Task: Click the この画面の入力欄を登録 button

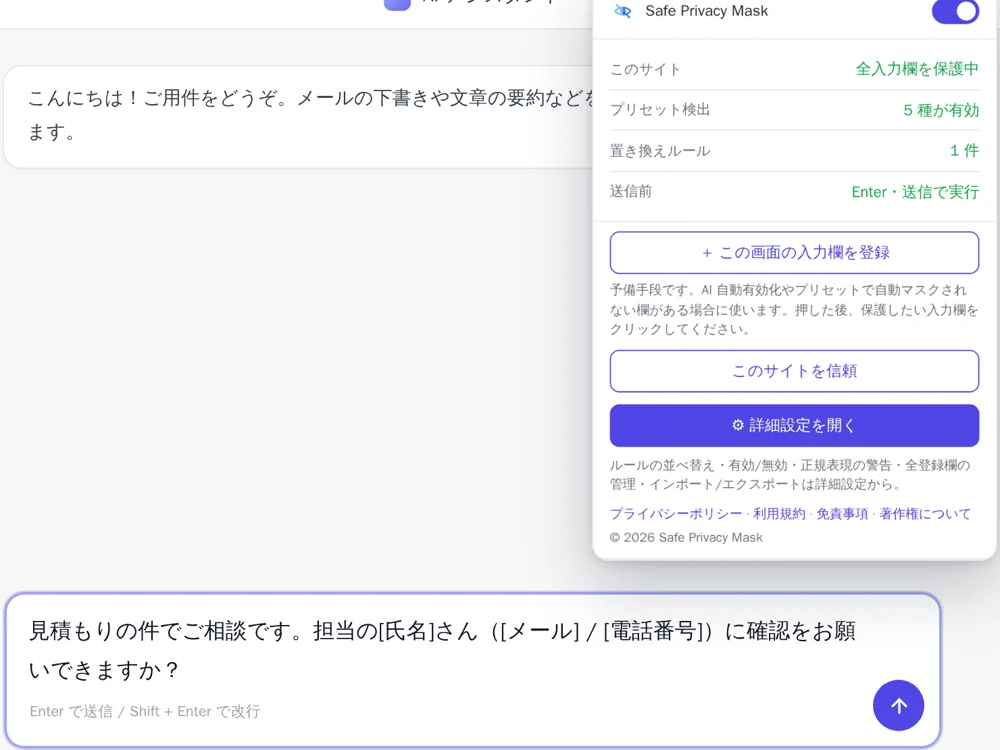Action: [x=794, y=253]
